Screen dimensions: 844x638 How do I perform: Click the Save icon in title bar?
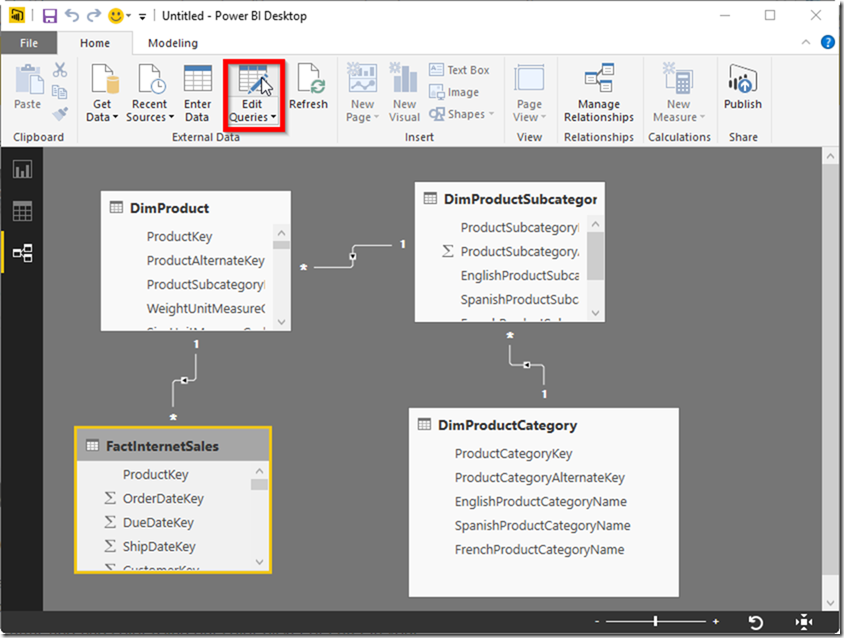point(50,16)
